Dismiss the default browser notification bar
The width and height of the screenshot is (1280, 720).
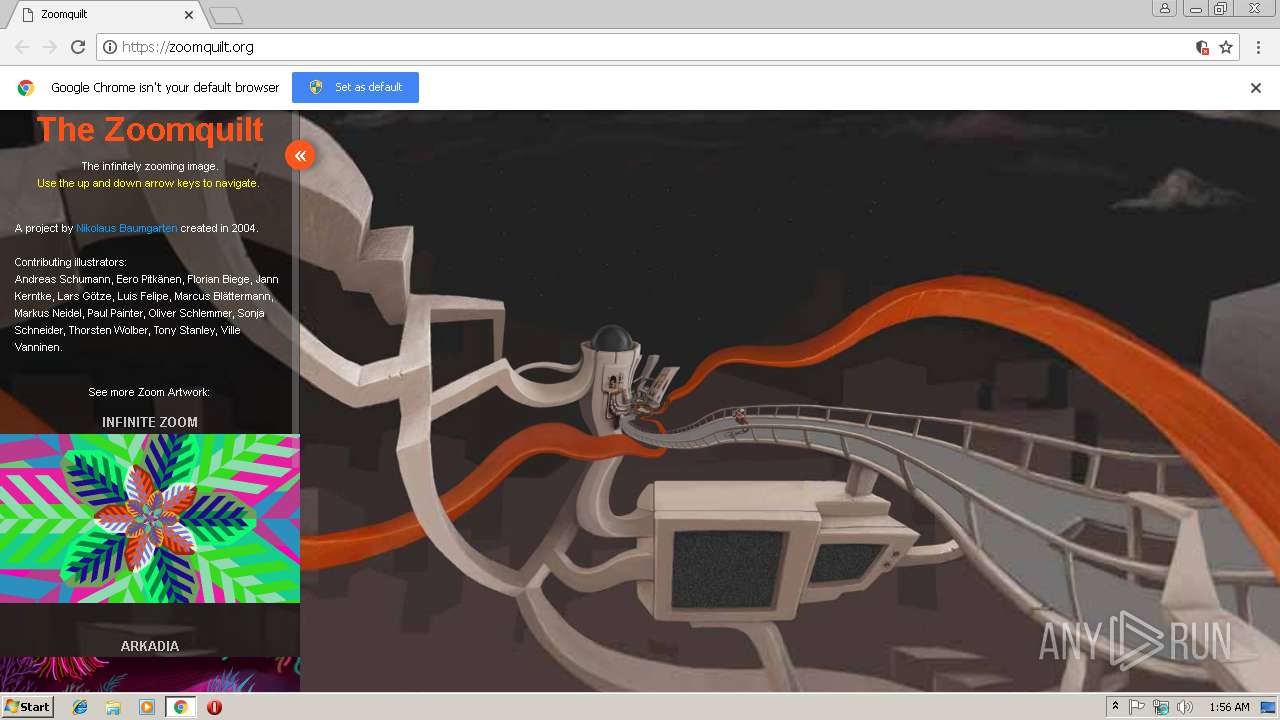pos(1256,88)
